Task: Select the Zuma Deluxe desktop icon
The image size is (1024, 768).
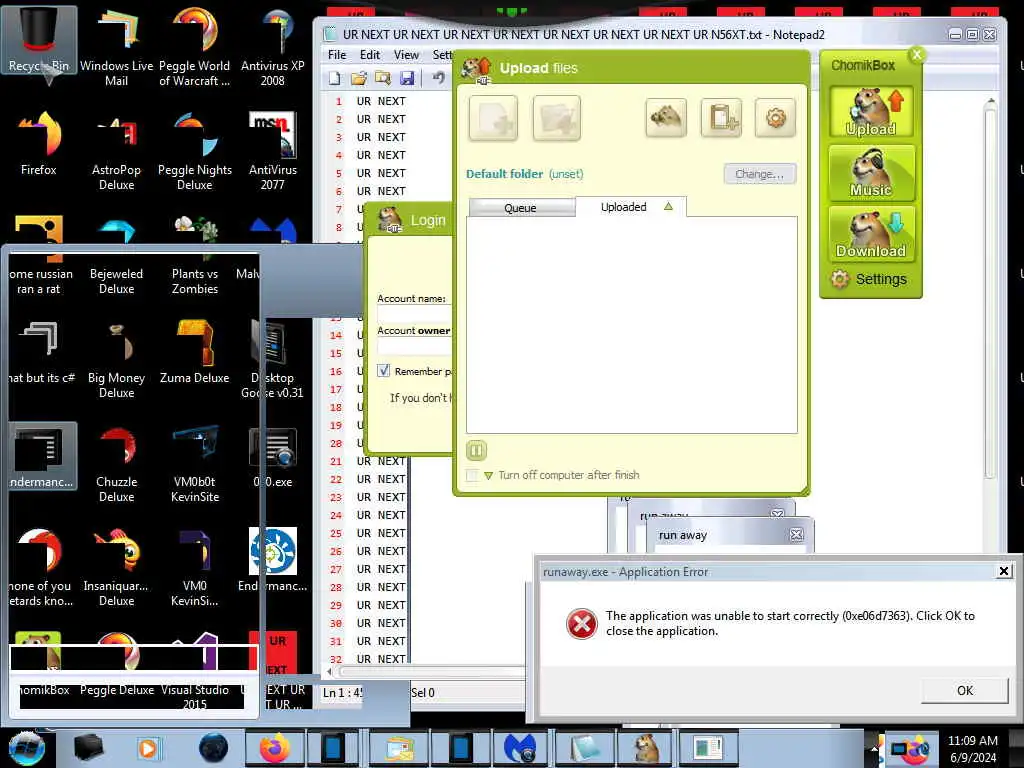Action: 195,353
